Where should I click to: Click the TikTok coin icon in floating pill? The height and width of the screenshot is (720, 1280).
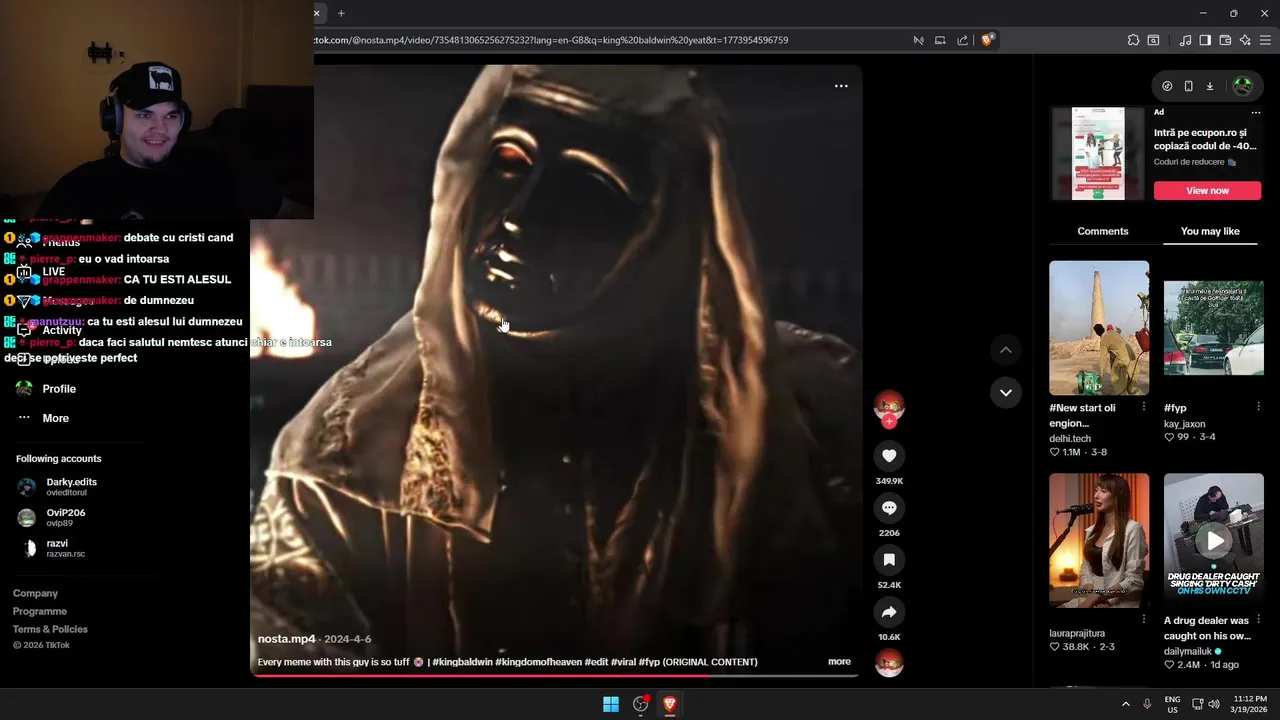coord(1167,86)
